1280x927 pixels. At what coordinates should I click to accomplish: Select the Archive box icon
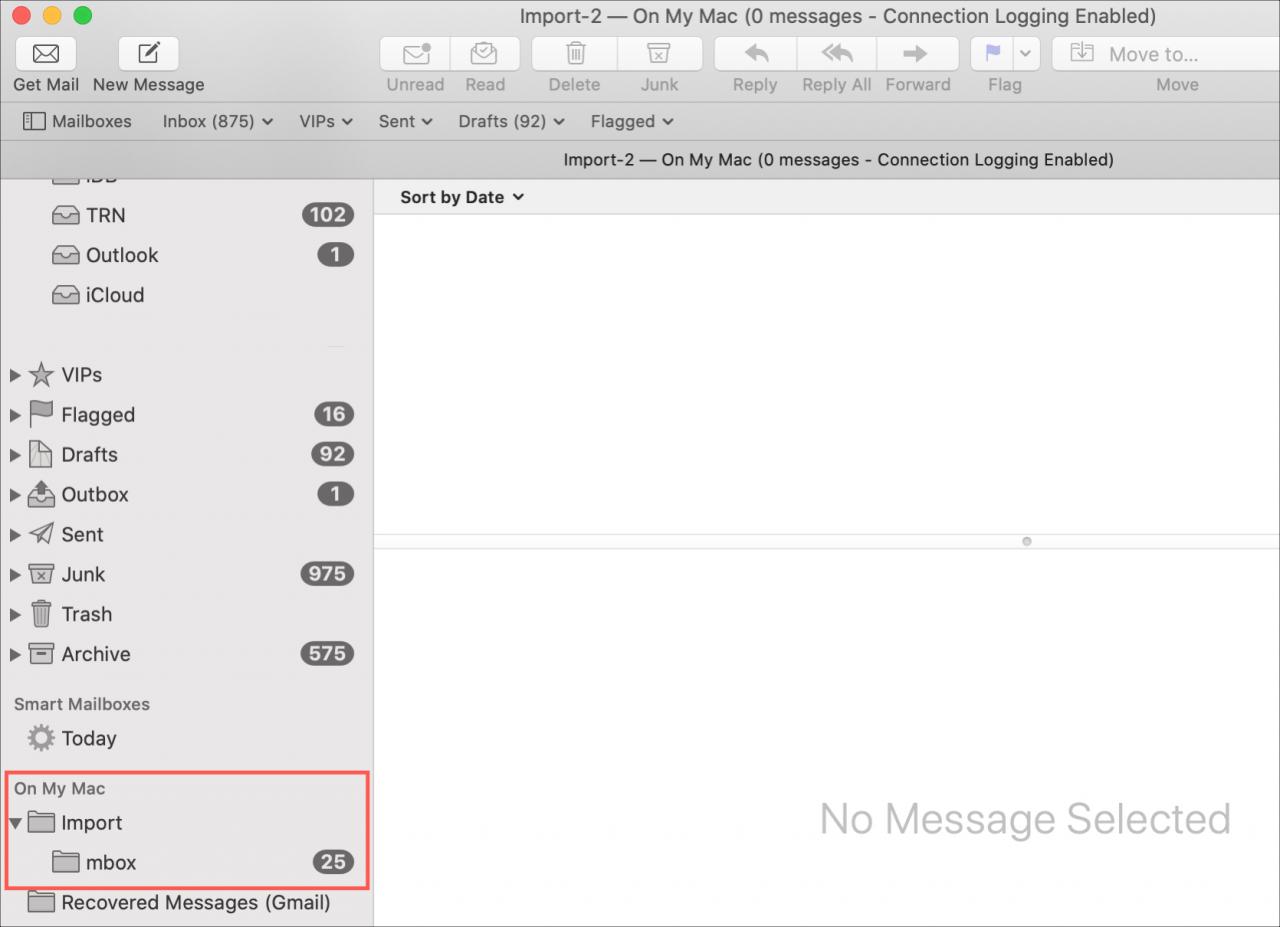[x=41, y=654]
